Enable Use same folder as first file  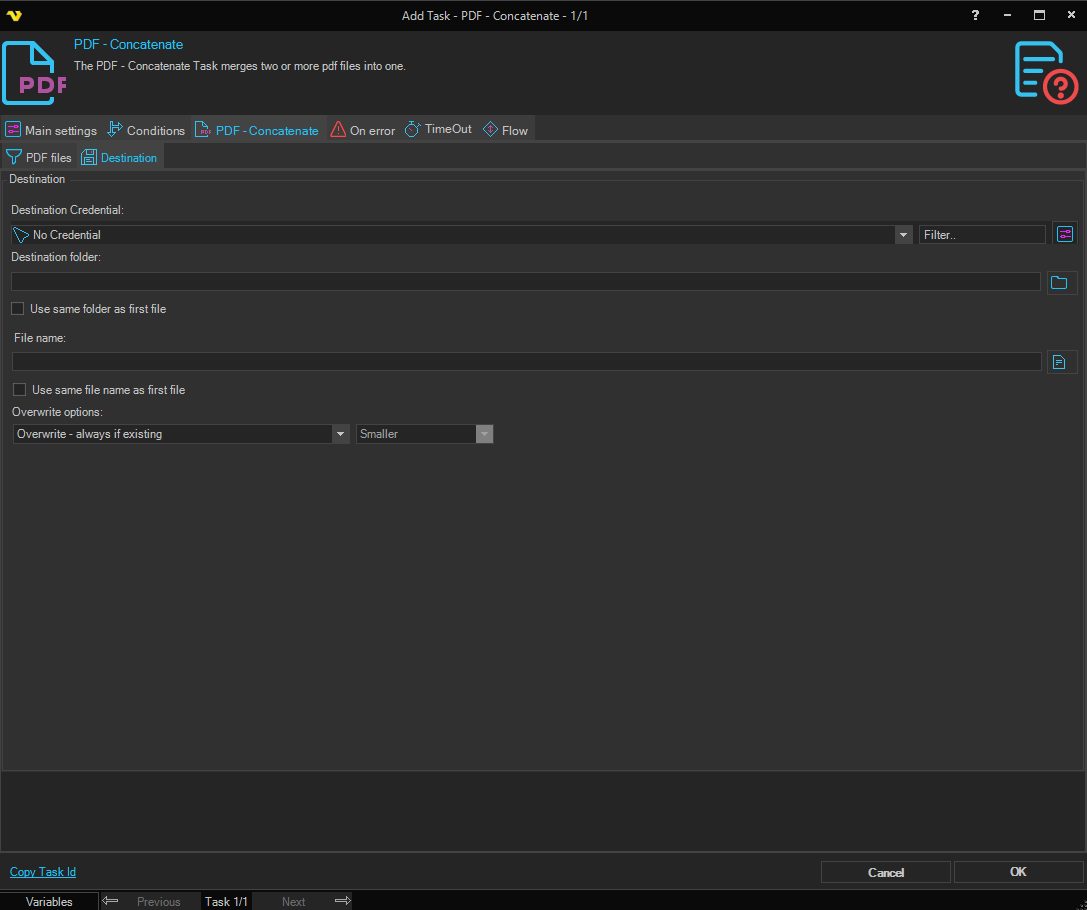[18, 309]
